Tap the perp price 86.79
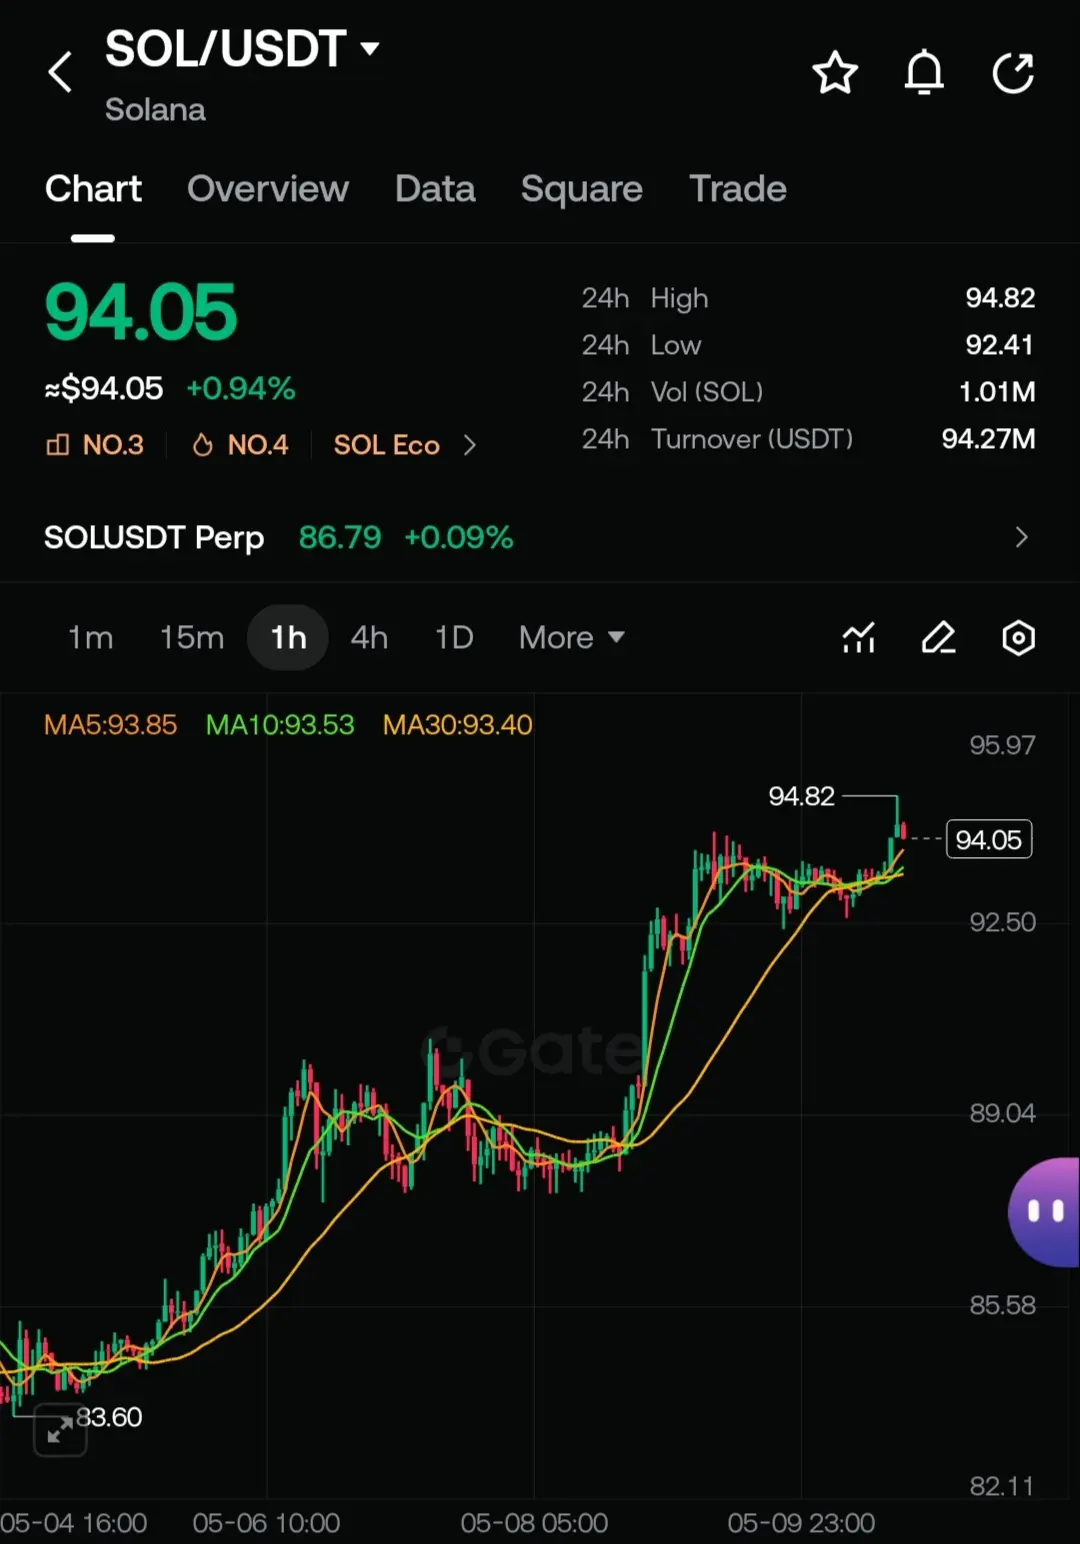The height and width of the screenshot is (1544, 1080). pyautogui.click(x=340, y=538)
